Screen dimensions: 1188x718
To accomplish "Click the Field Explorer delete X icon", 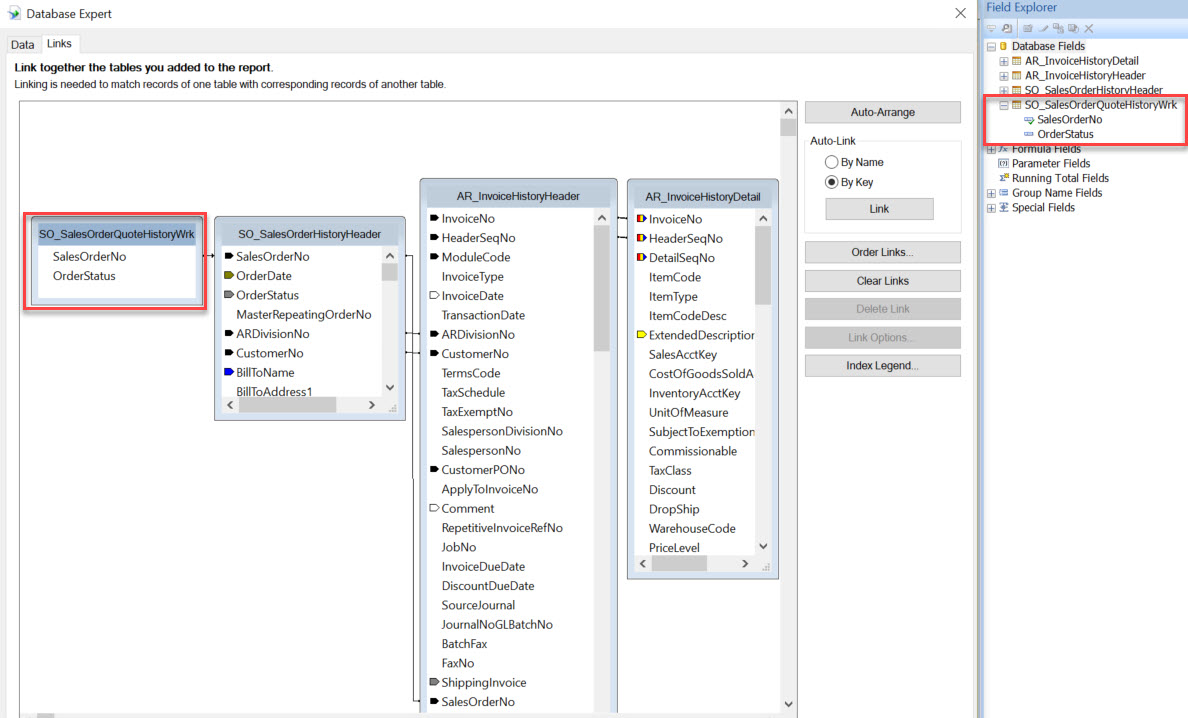I will point(1089,28).
